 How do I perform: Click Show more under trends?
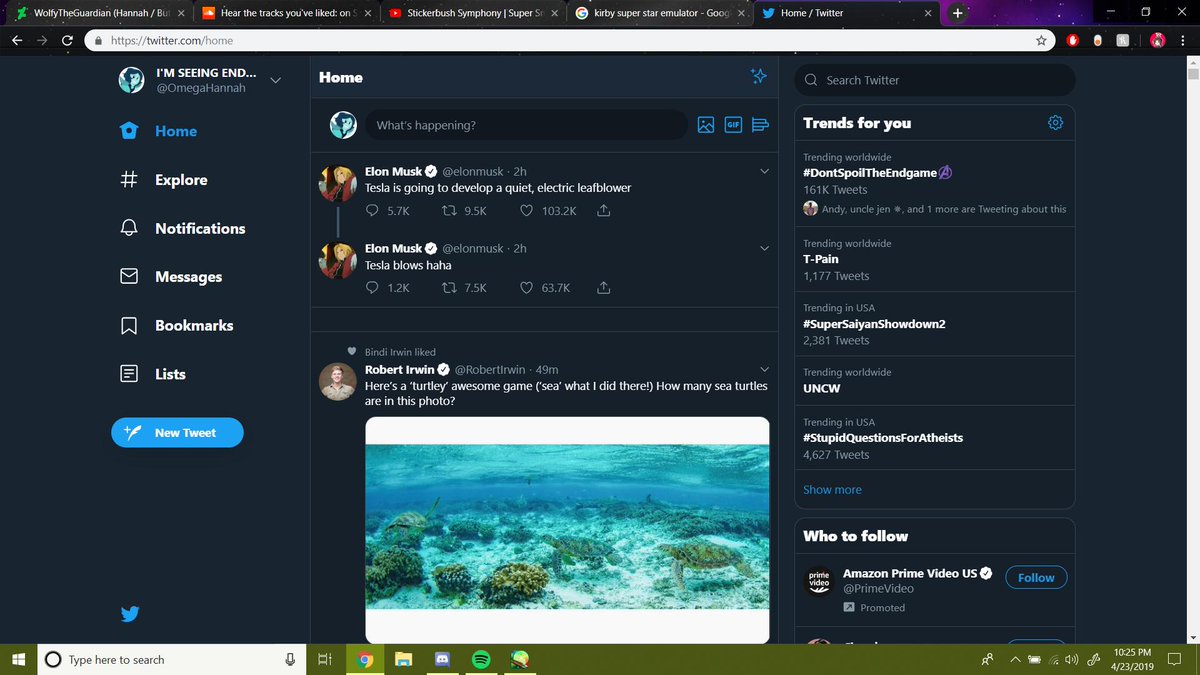coord(832,489)
